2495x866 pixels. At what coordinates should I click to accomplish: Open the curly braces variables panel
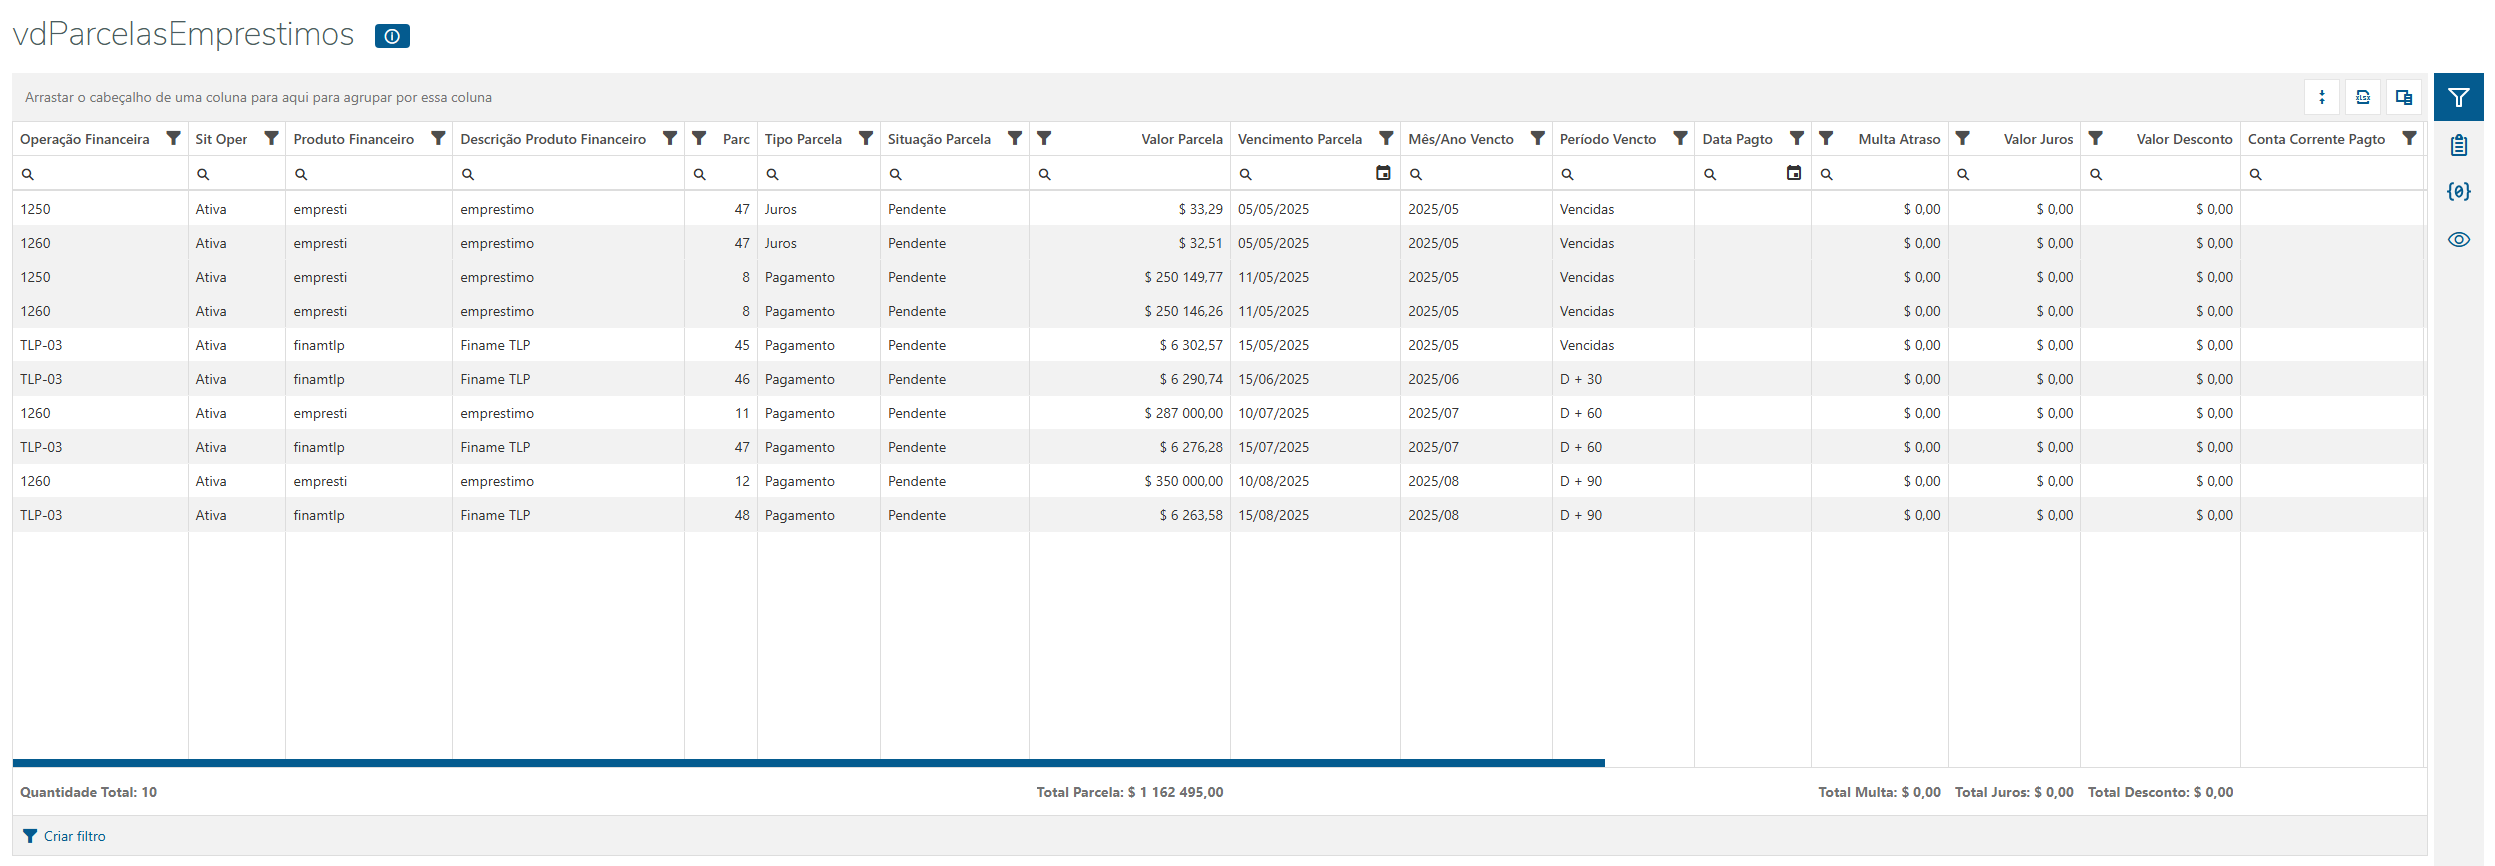click(x=2459, y=191)
